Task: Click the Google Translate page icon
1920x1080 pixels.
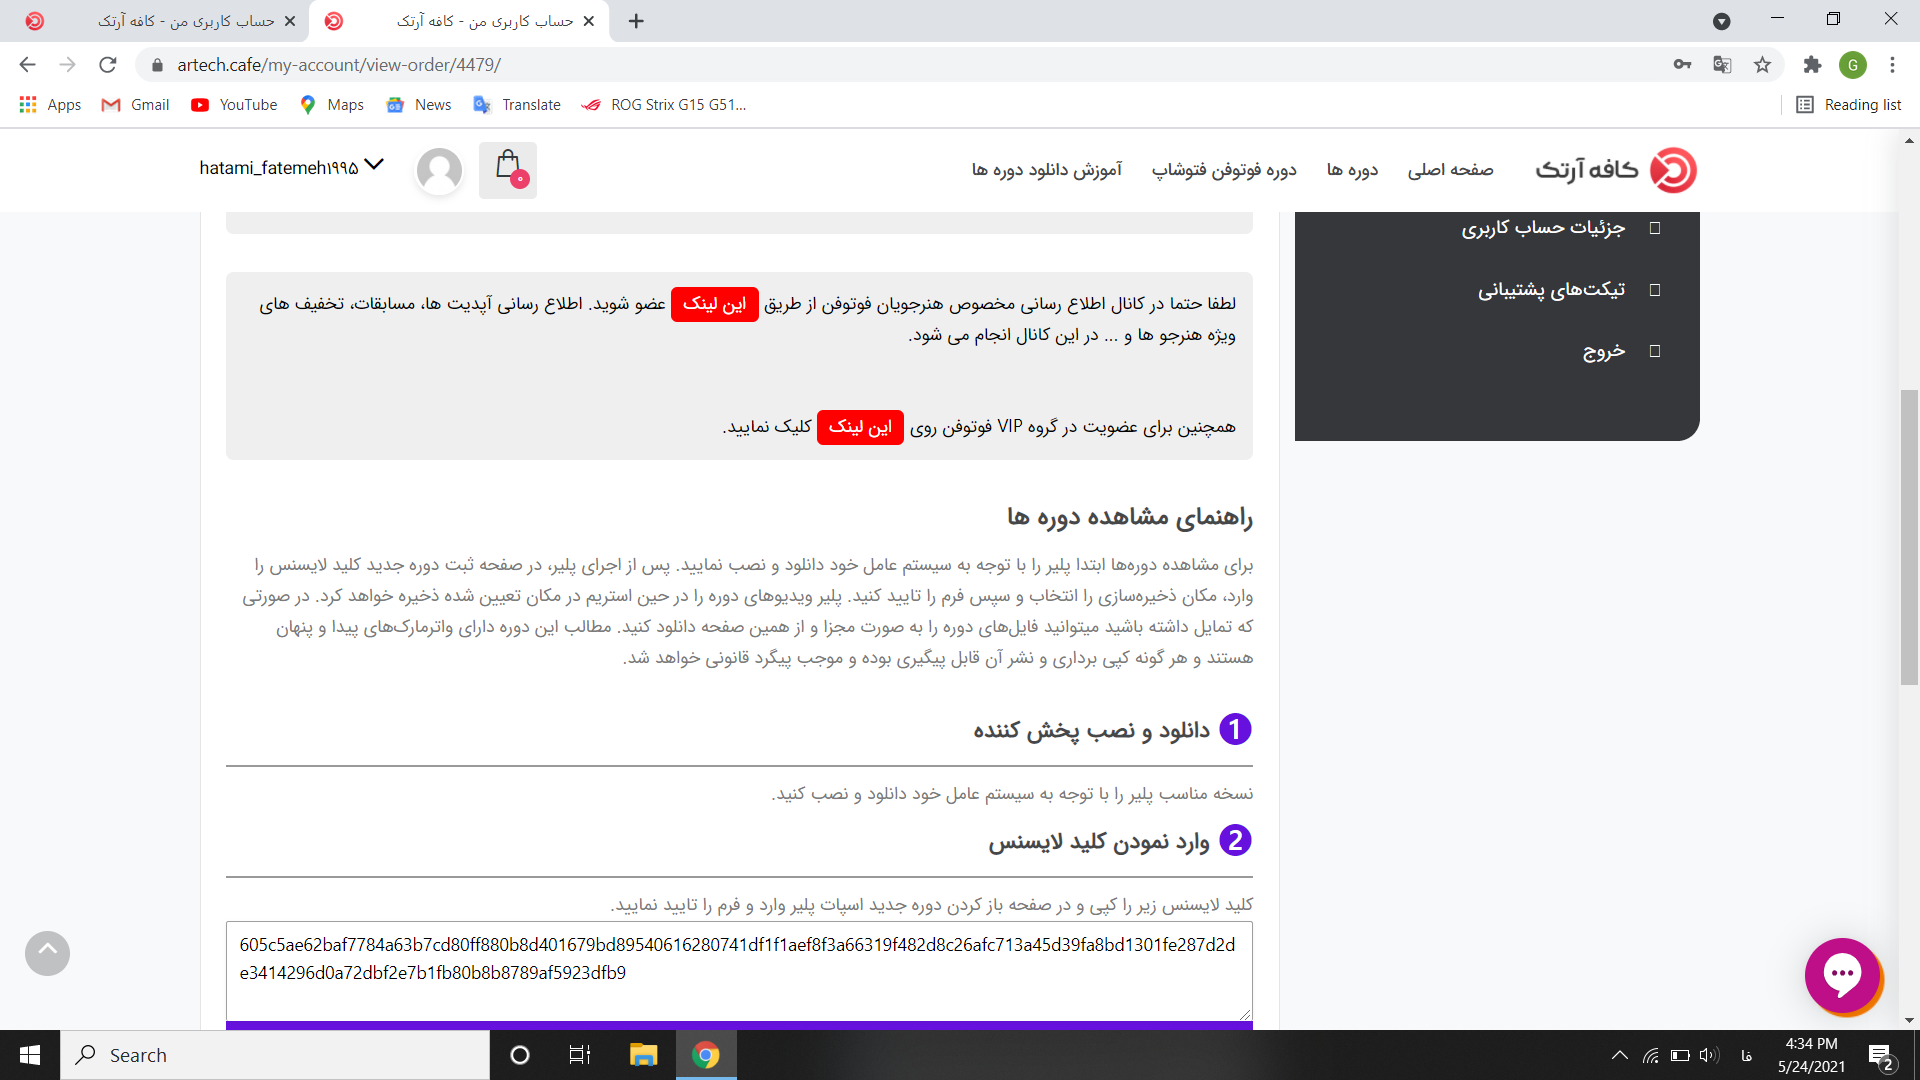Action: pos(1722,65)
